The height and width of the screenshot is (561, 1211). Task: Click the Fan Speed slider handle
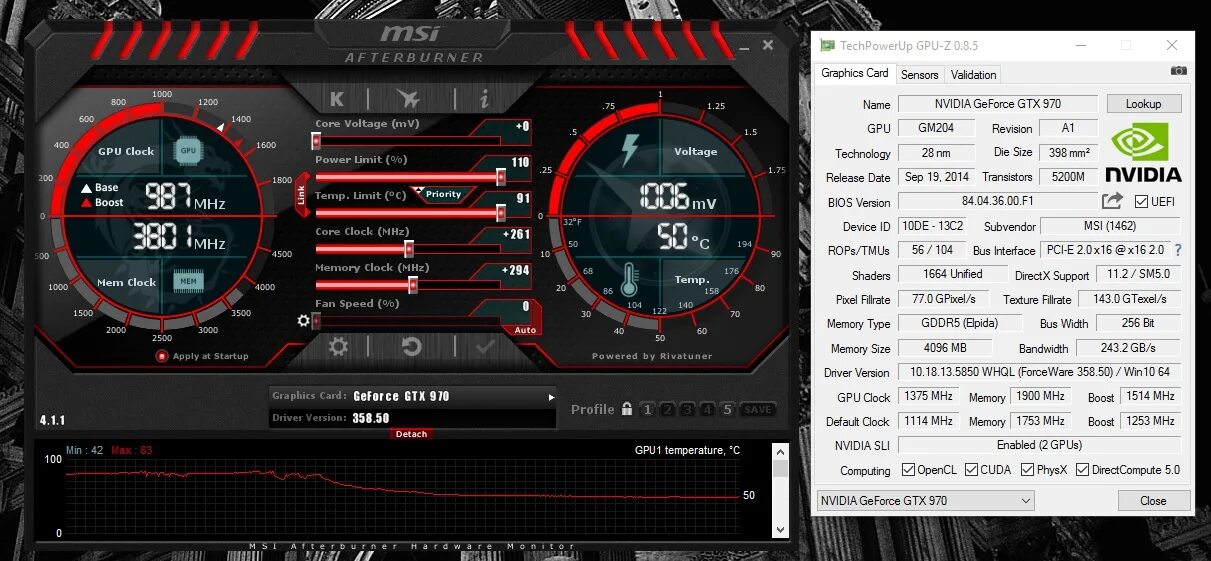pyautogui.click(x=316, y=321)
